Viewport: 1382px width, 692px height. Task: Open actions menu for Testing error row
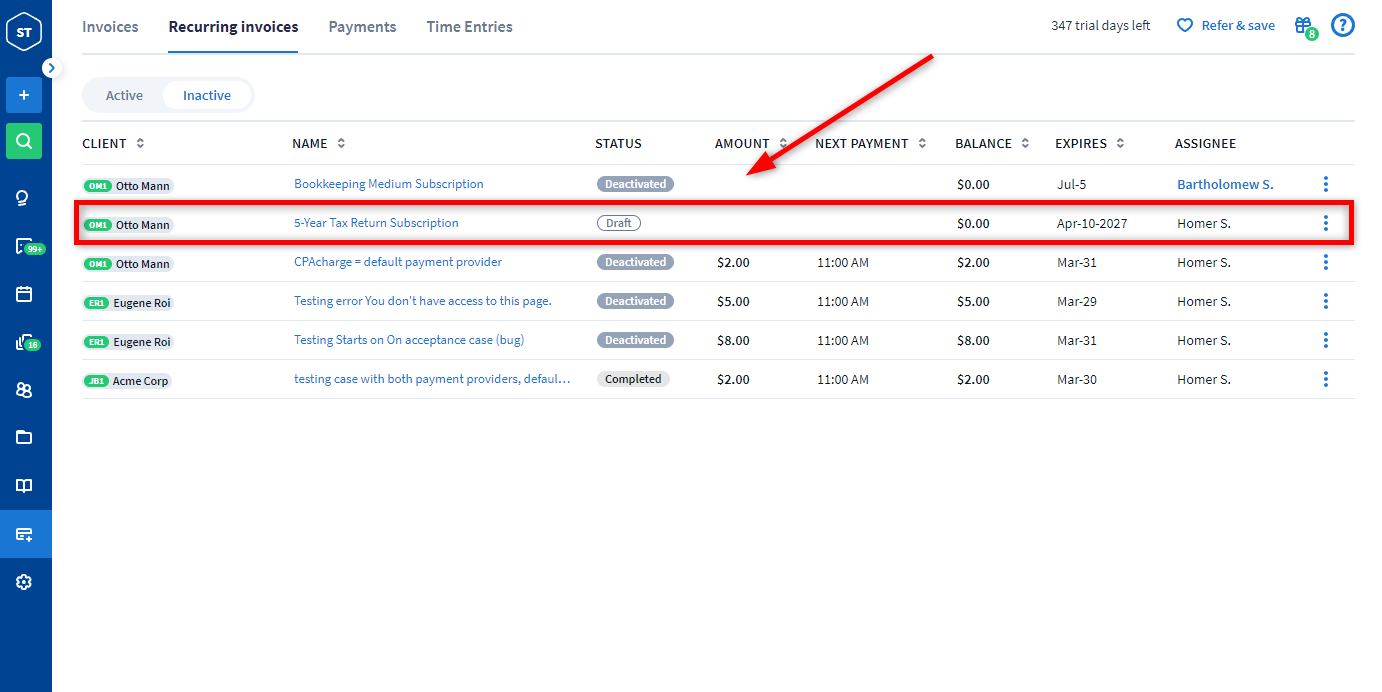(x=1326, y=301)
